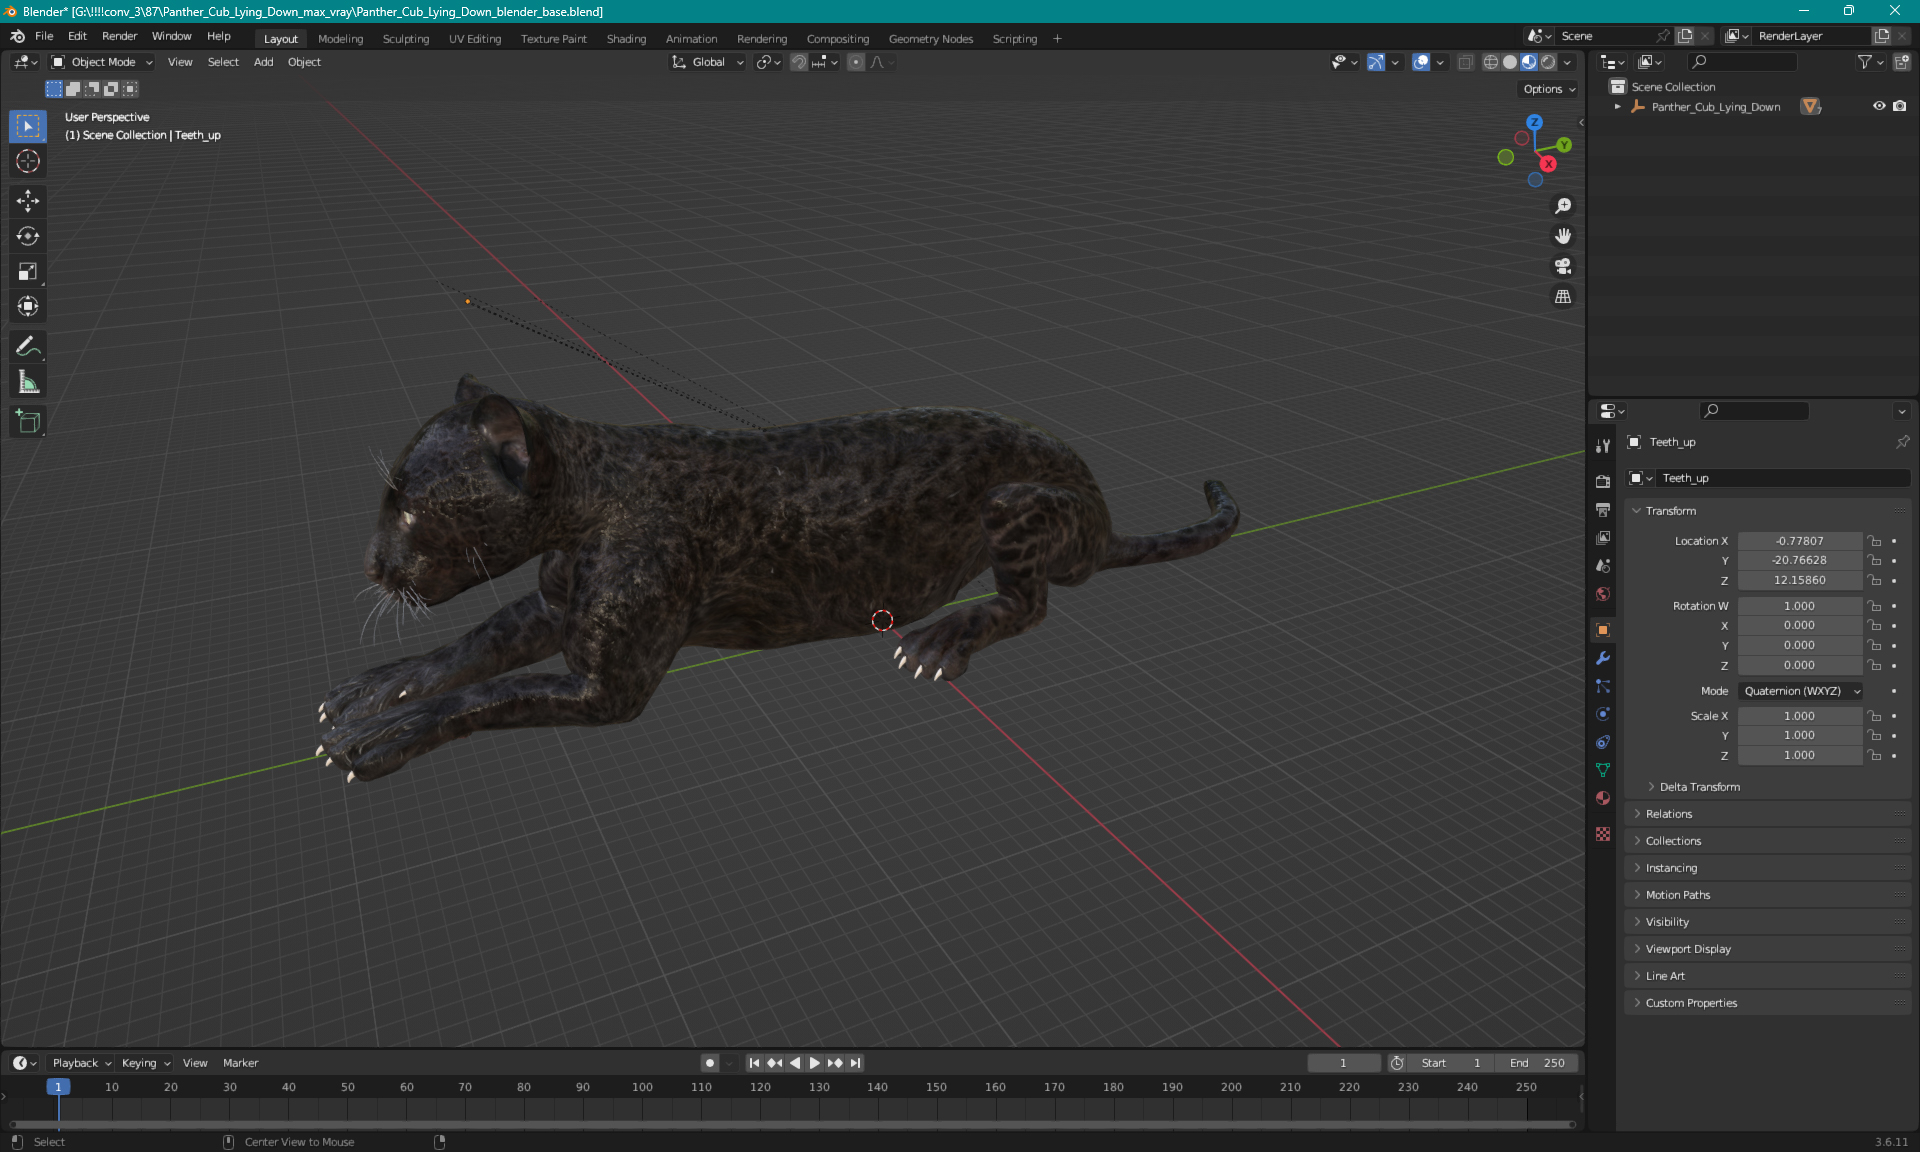Open the timeline Keying popover

[145, 1063]
